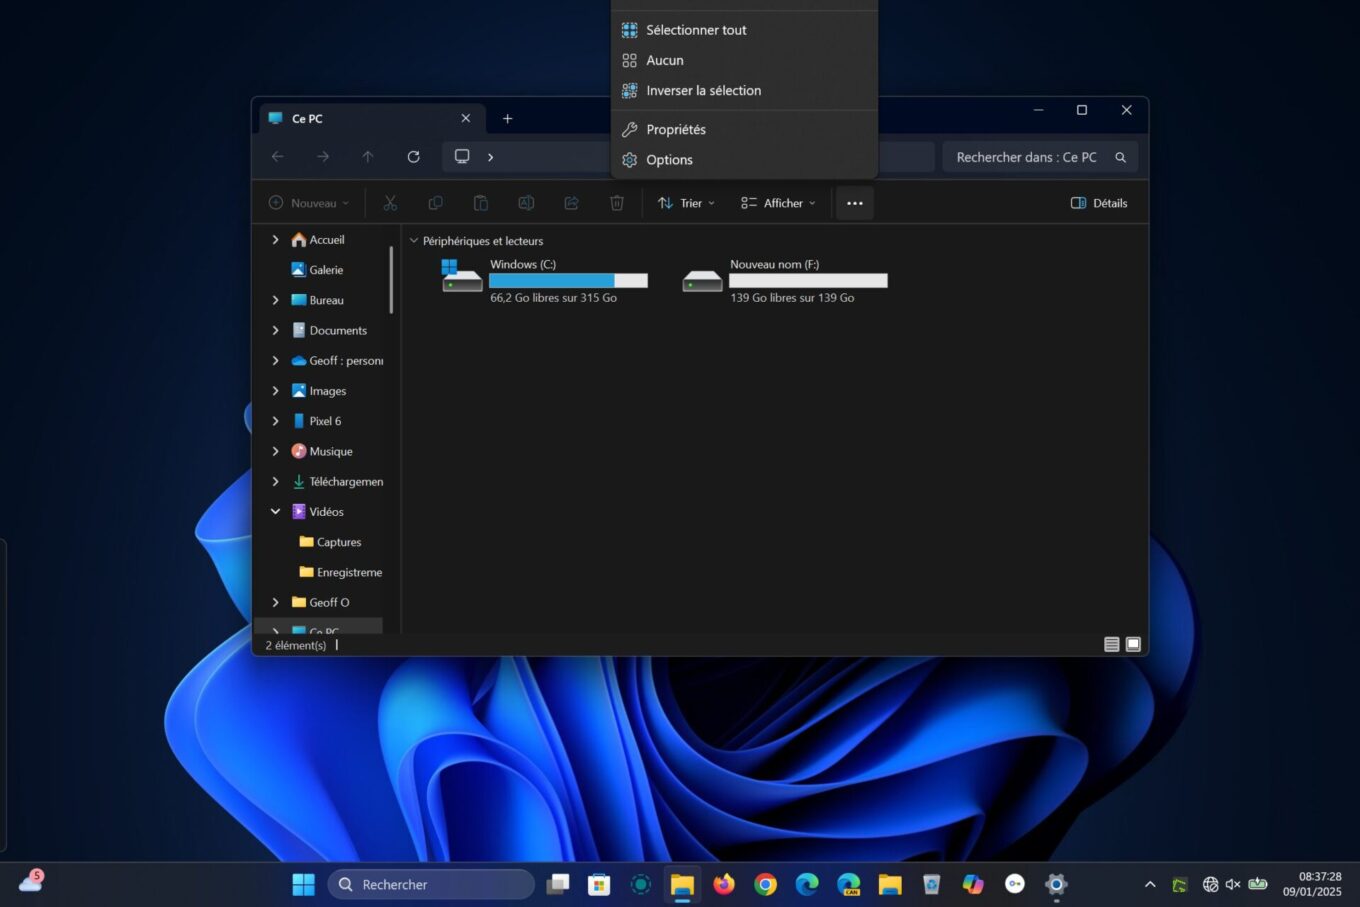Click the Share icon in toolbar

tap(571, 203)
